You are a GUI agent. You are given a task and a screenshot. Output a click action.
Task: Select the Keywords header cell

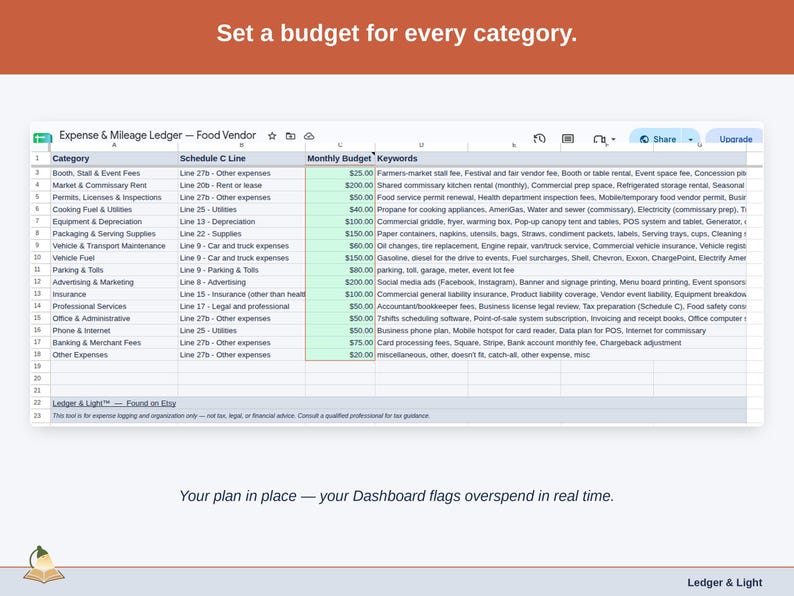[x=561, y=158]
